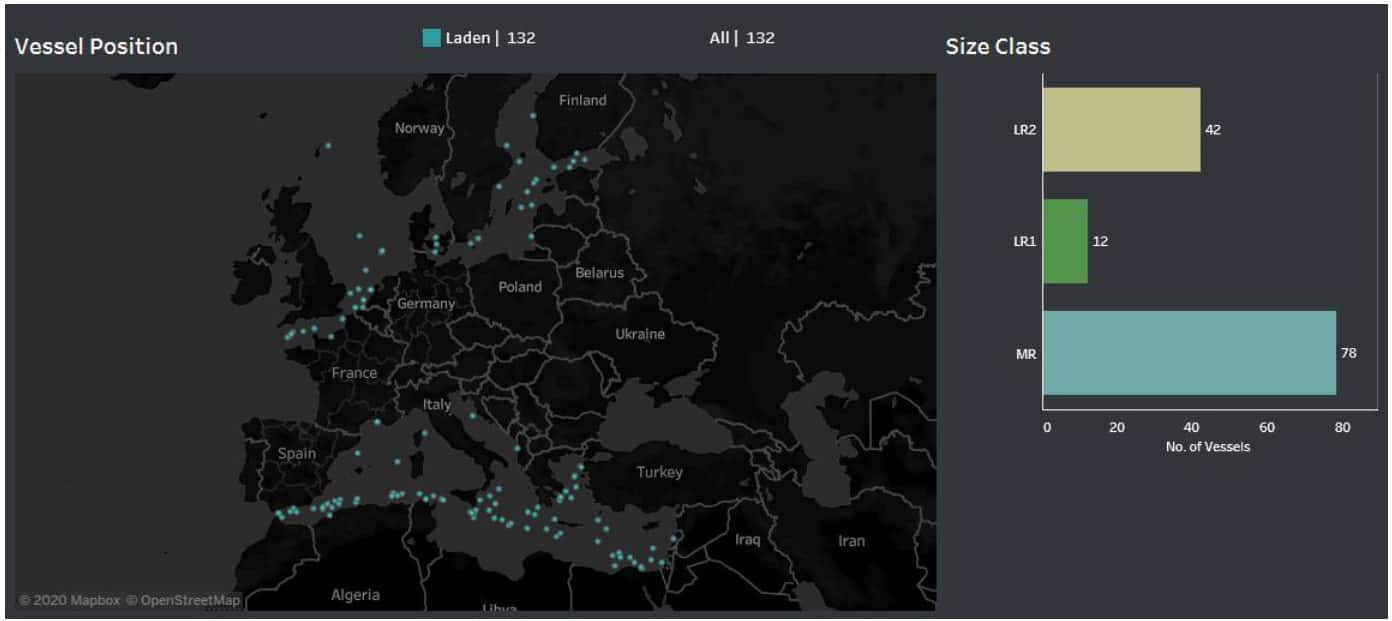Click the Norway label on the map
This screenshot has width=1392, height=621.
(419, 128)
